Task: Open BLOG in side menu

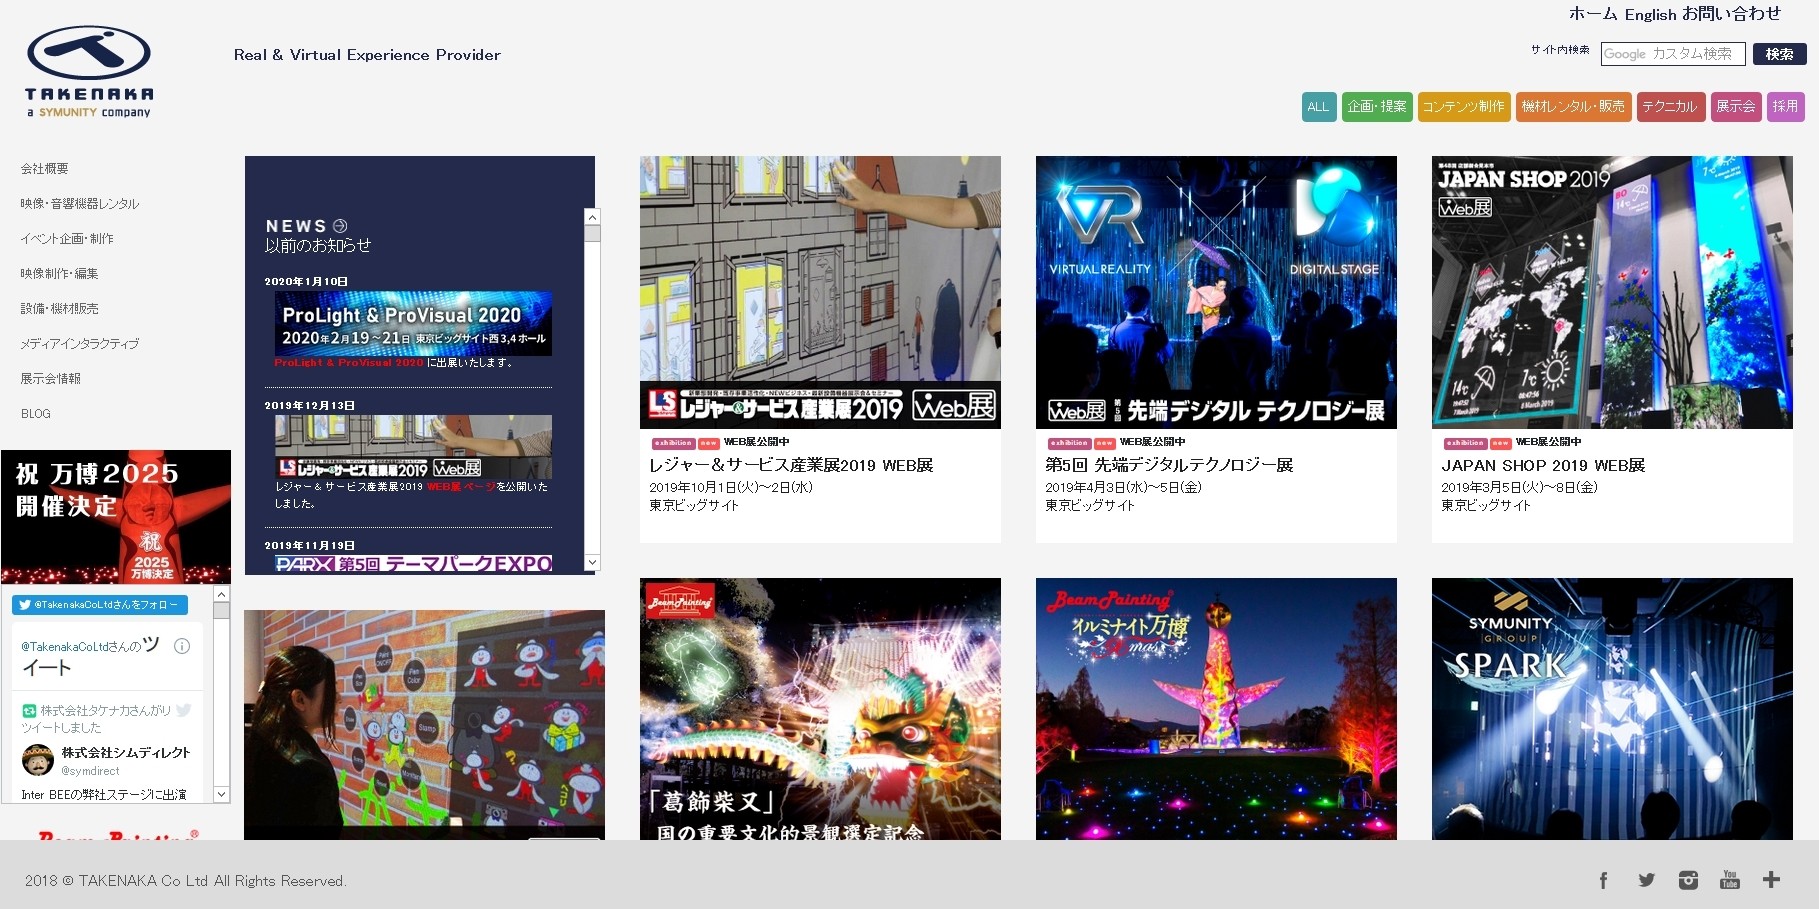Action: coord(36,414)
